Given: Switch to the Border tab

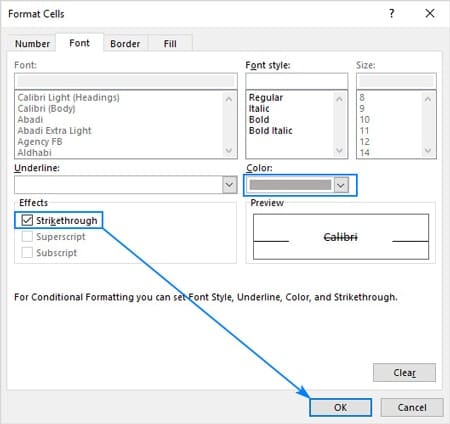Looking at the screenshot, I should click(125, 44).
